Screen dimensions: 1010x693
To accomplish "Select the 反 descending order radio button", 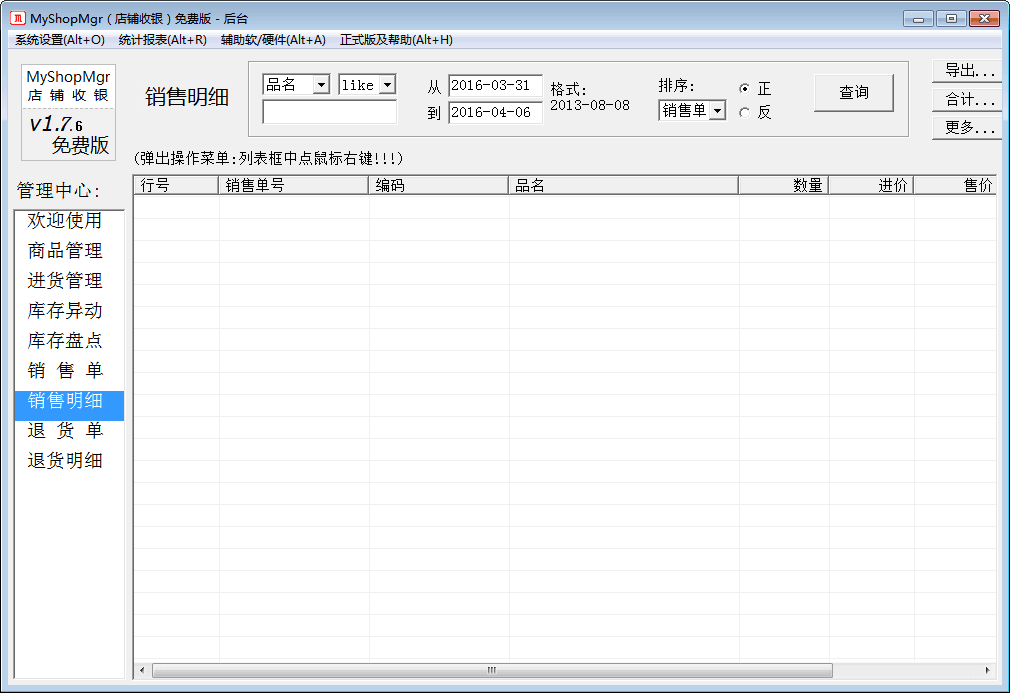I will click(744, 113).
